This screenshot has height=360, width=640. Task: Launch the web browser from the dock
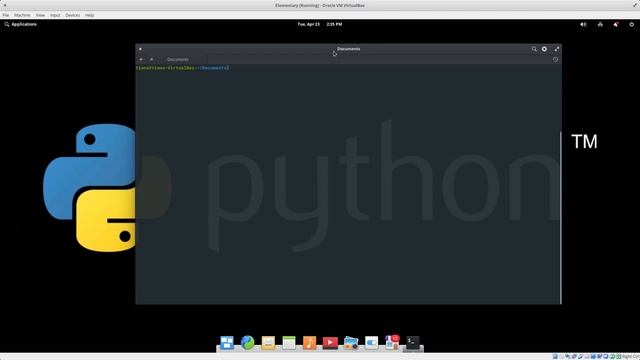click(247, 342)
